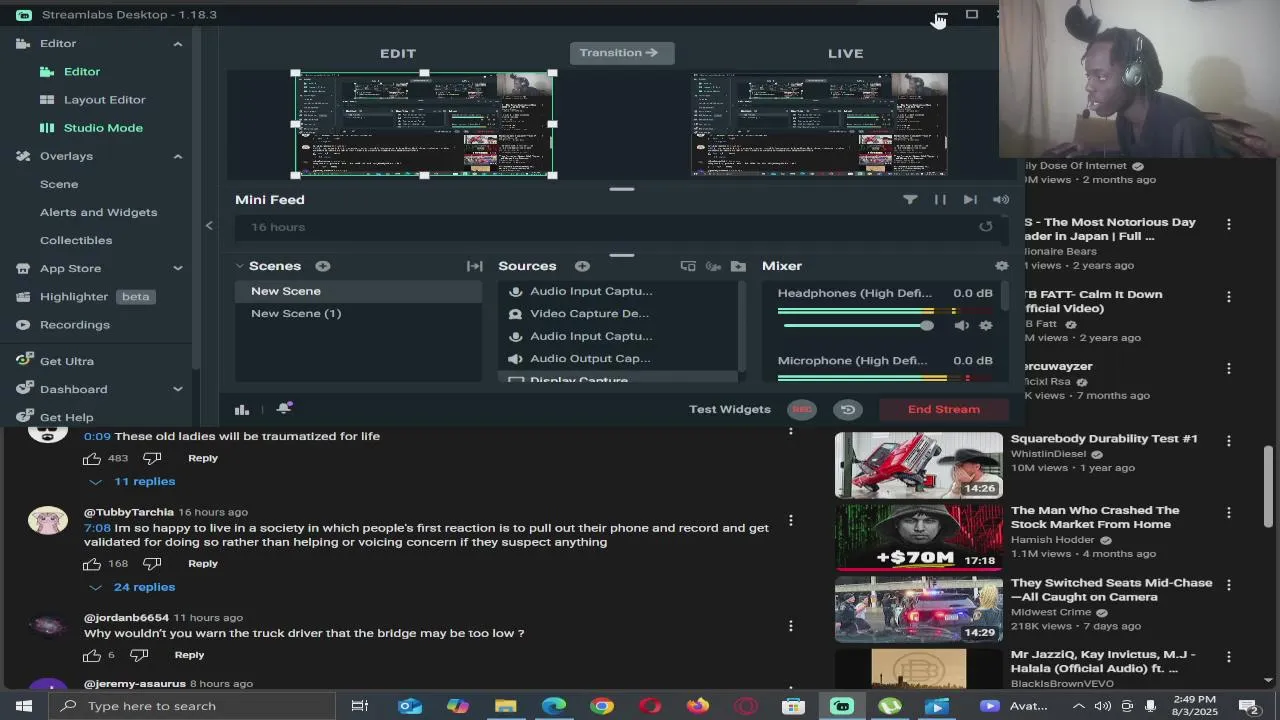Collapse the Editor section chevron
Viewport: 1280px width, 720px height.
[178, 44]
